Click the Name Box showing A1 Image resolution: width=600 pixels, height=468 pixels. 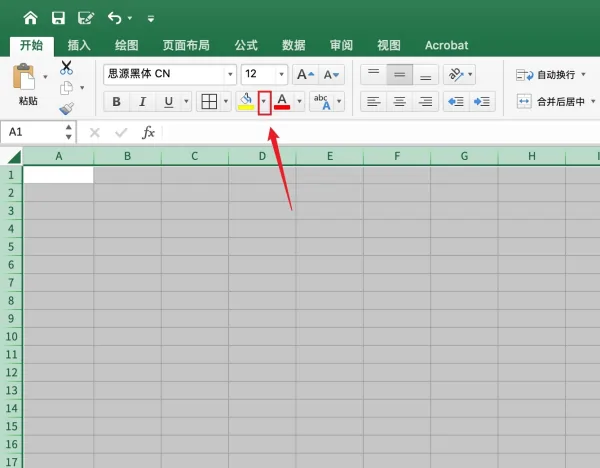33,132
